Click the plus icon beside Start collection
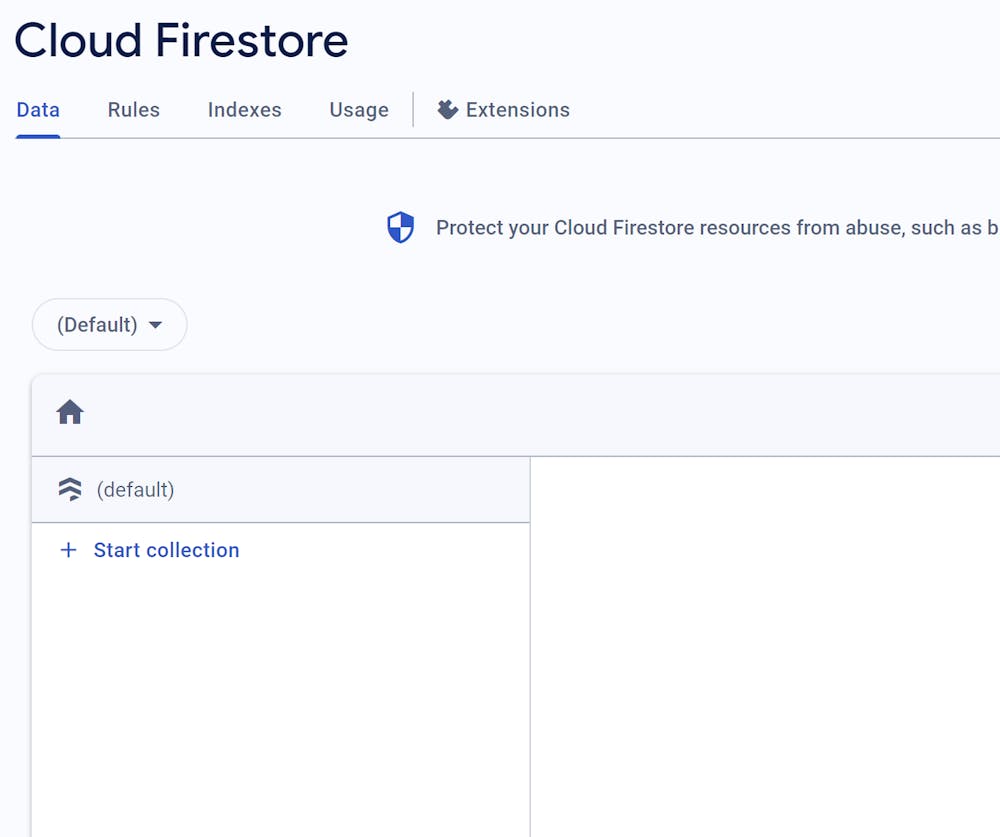The image size is (1000, 837). 68,550
